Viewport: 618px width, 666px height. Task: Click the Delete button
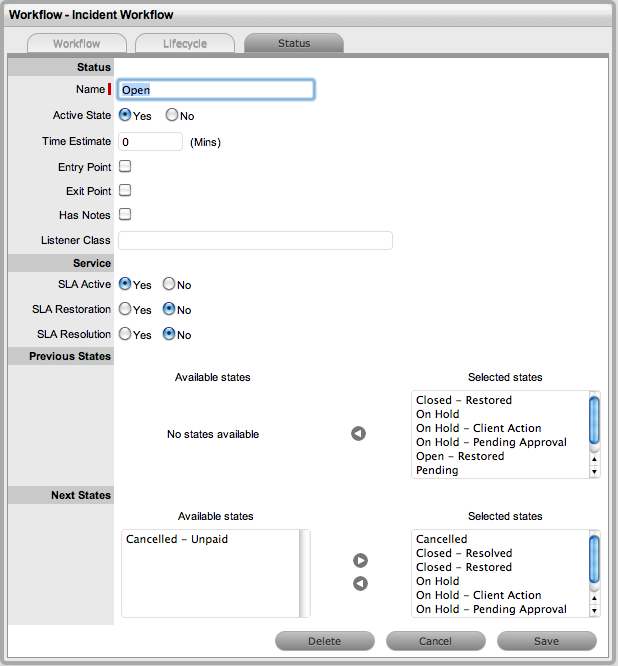pyautogui.click(x=325, y=641)
